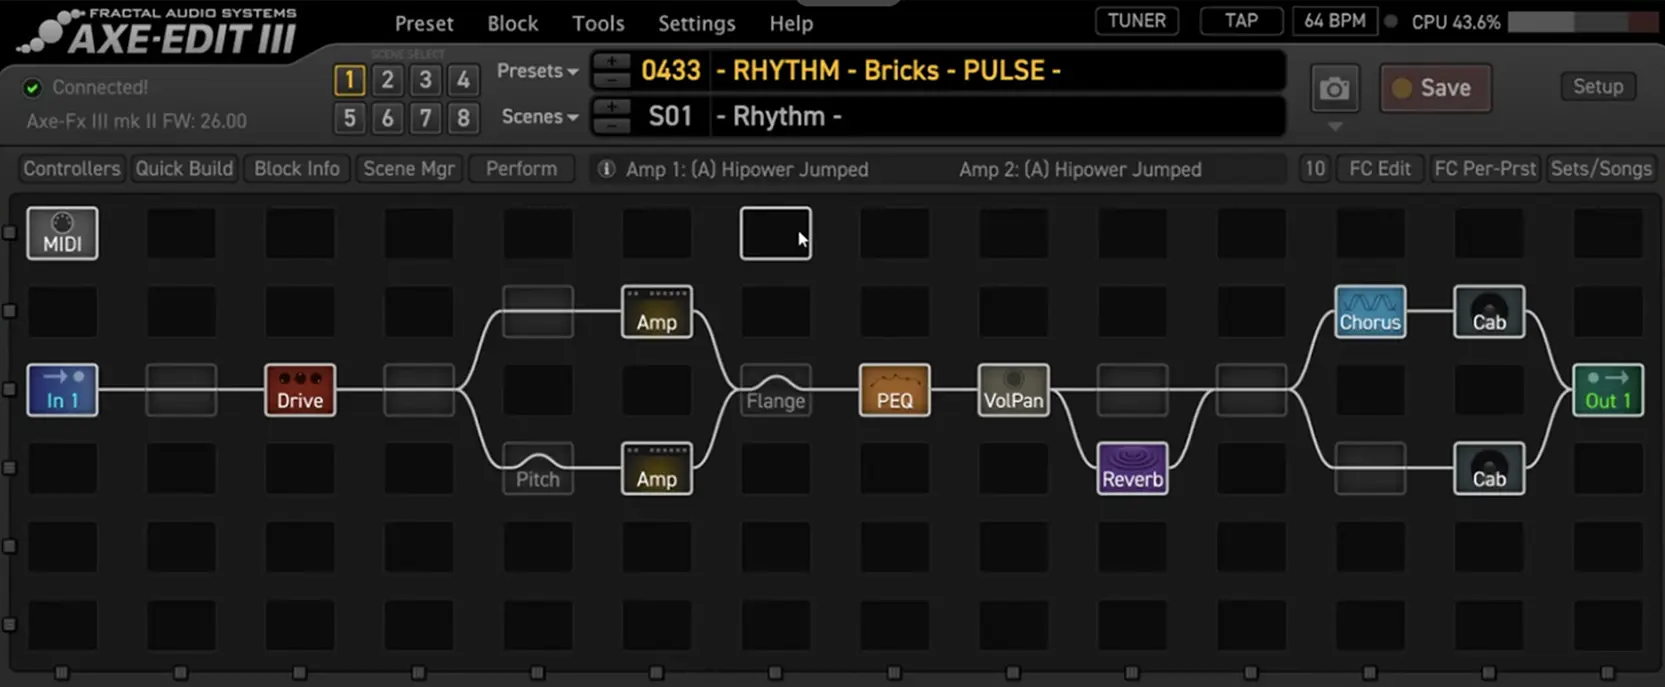Open the TUNER

point(1136,21)
